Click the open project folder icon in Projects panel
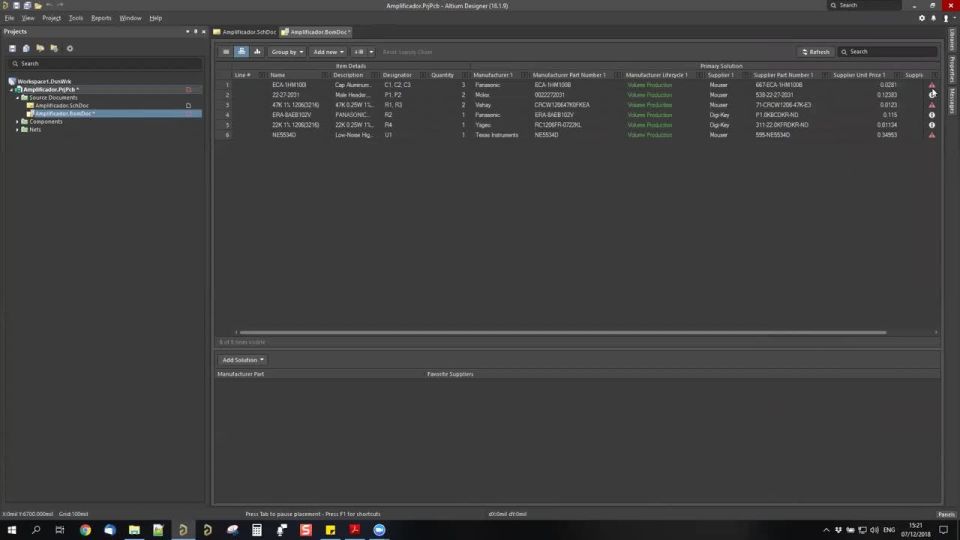The height and width of the screenshot is (540, 960). (x=40, y=48)
